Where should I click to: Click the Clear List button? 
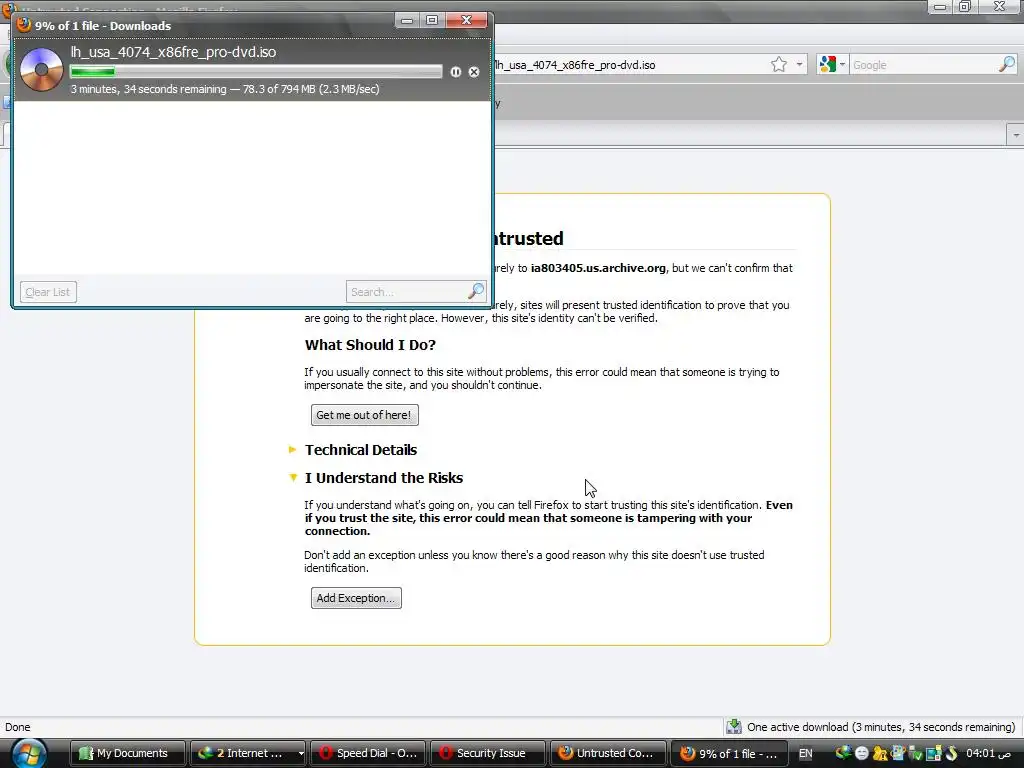tap(48, 292)
